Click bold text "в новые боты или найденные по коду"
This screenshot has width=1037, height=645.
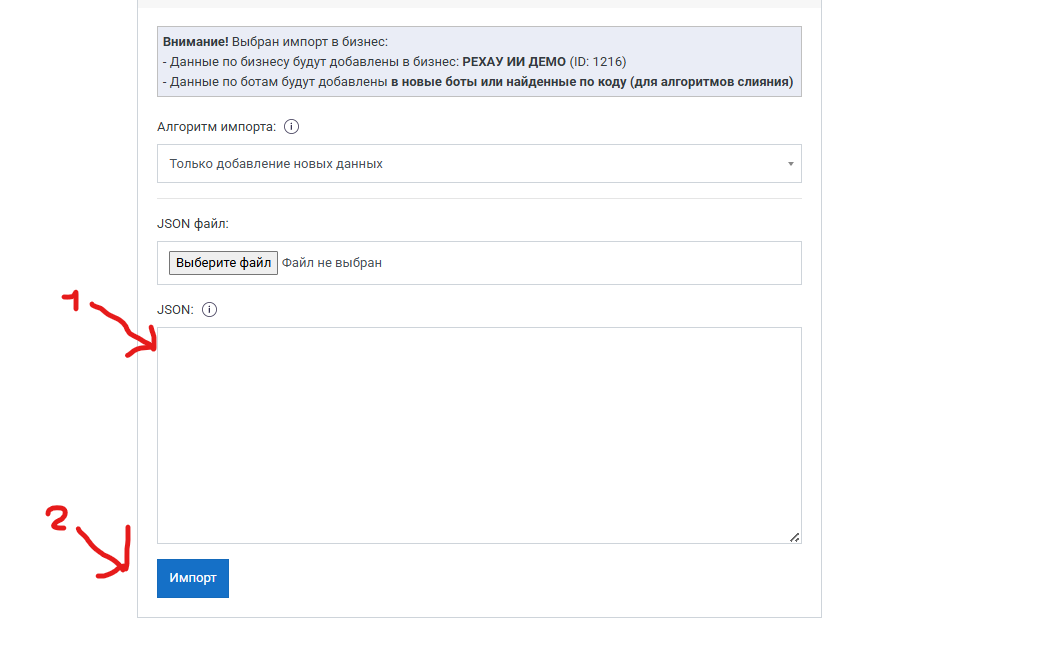tap(508, 82)
